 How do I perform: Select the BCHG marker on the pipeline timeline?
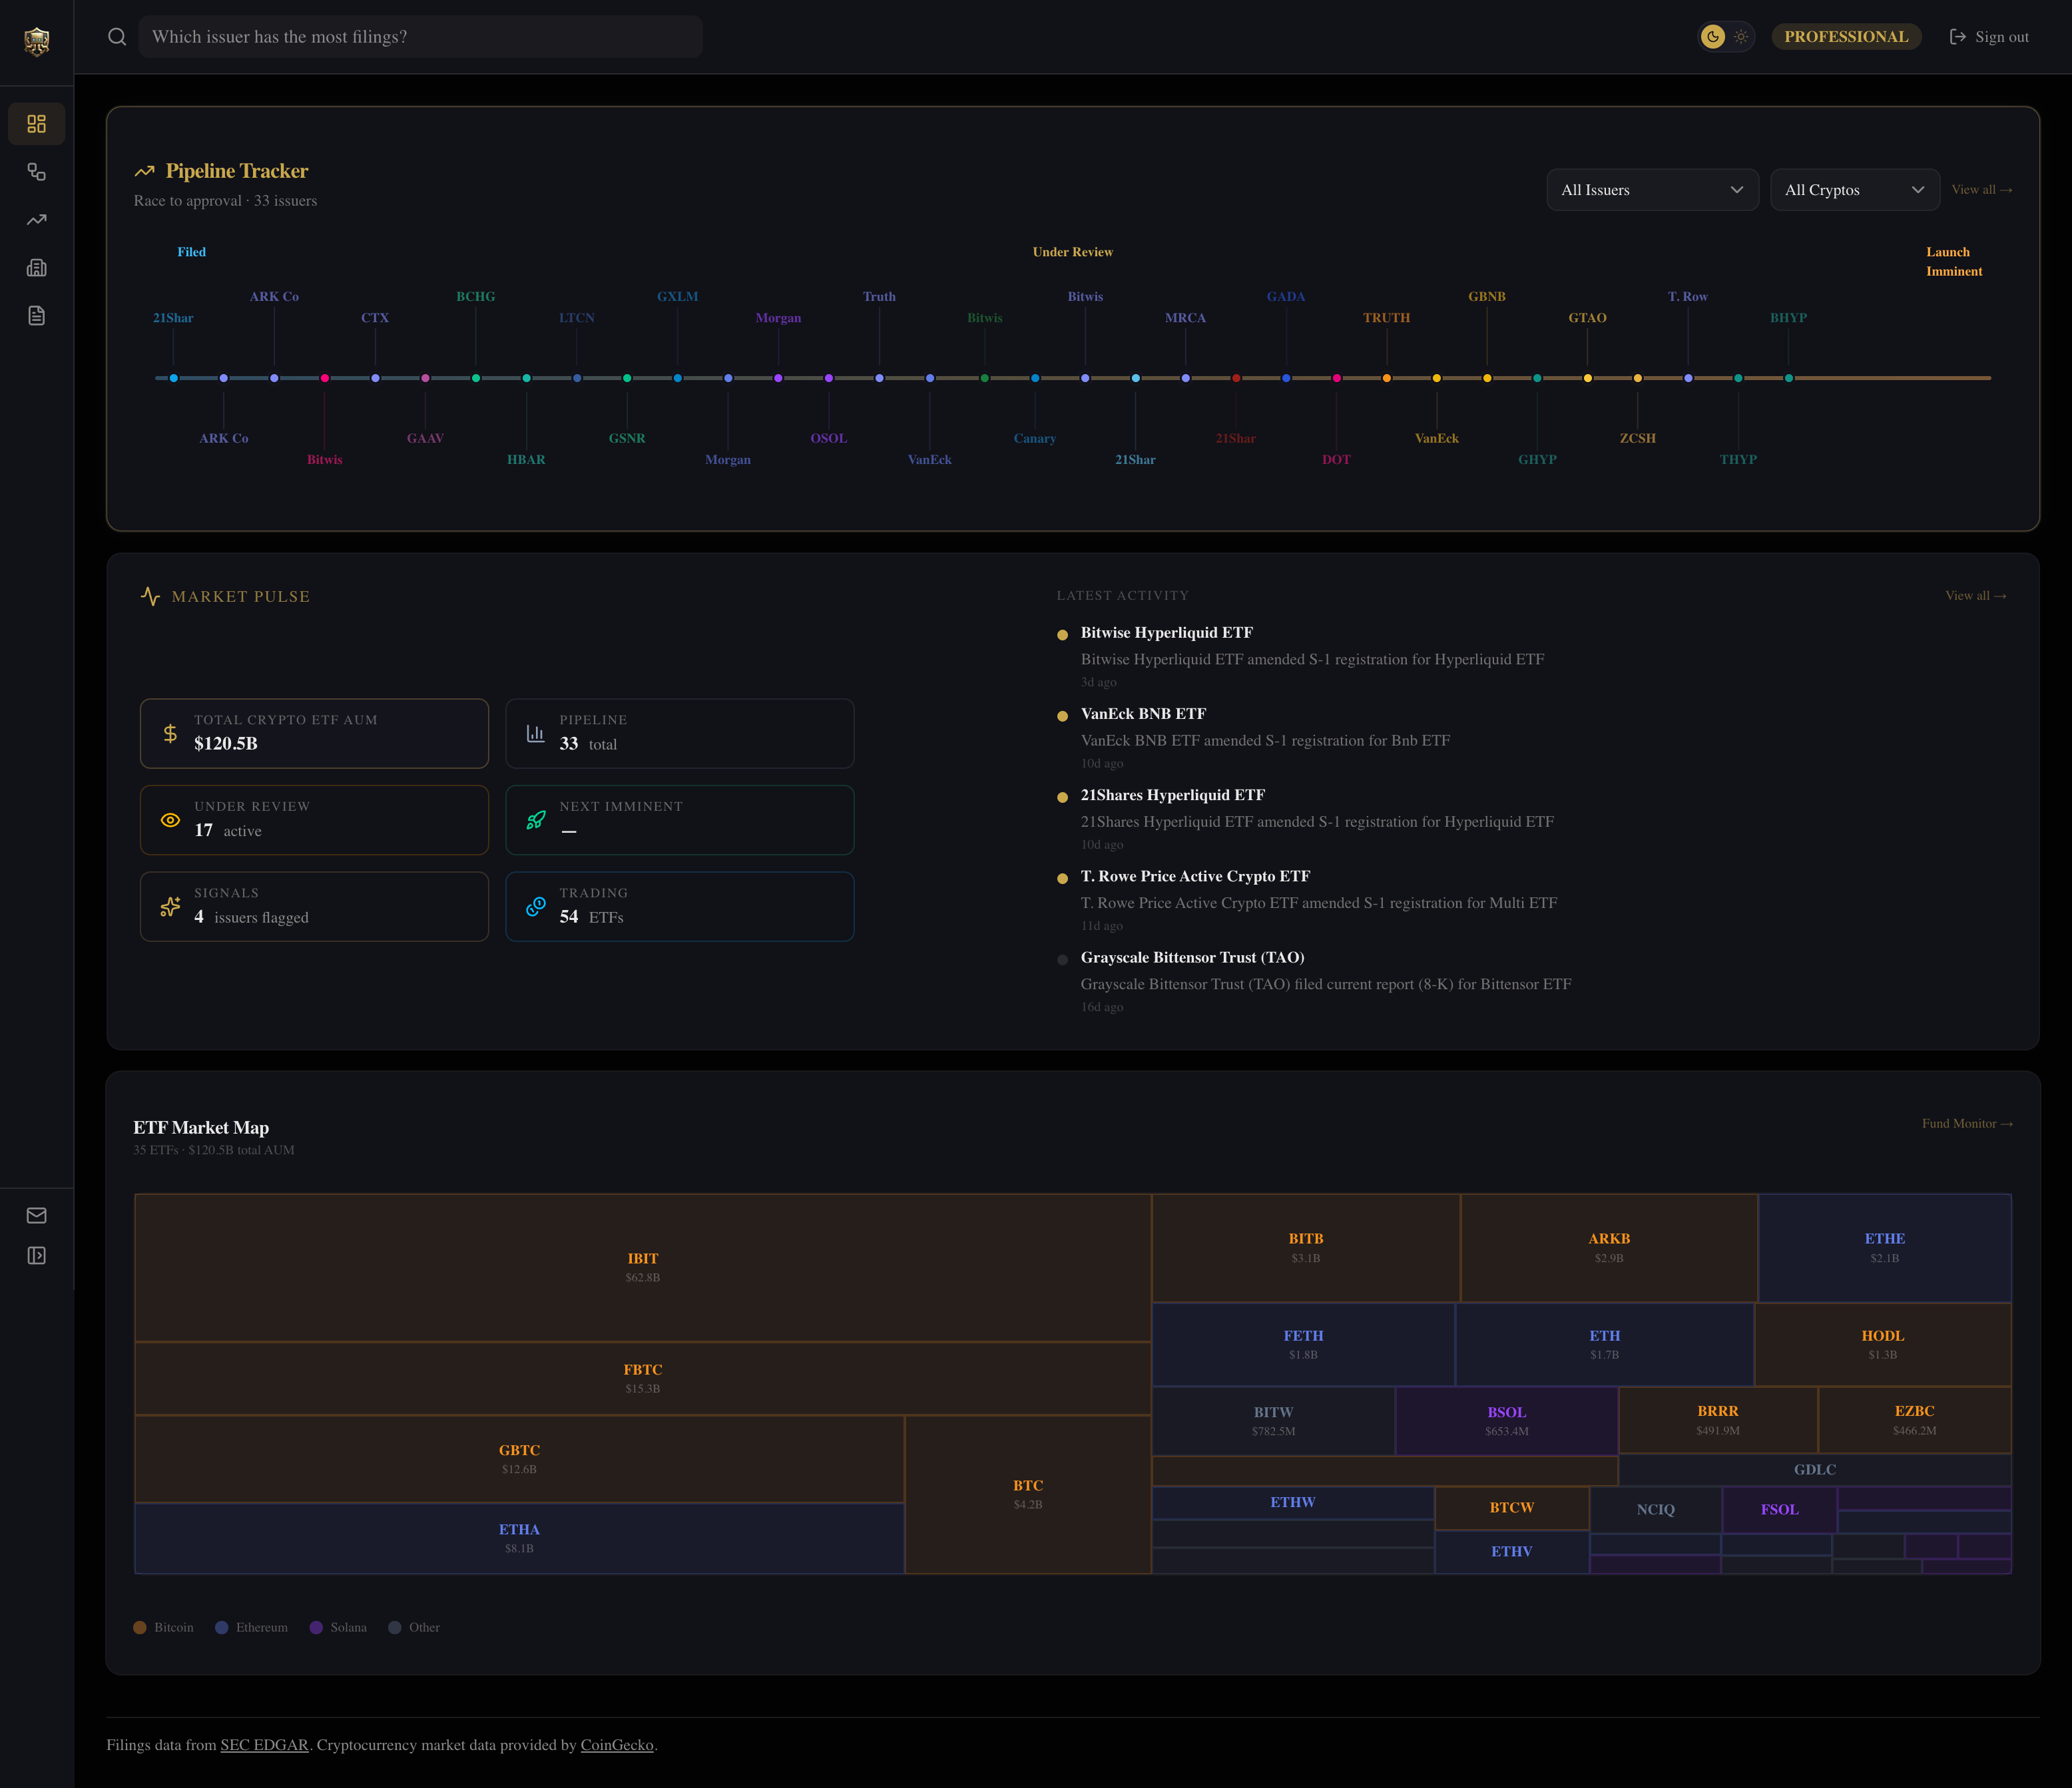pyautogui.click(x=476, y=378)
